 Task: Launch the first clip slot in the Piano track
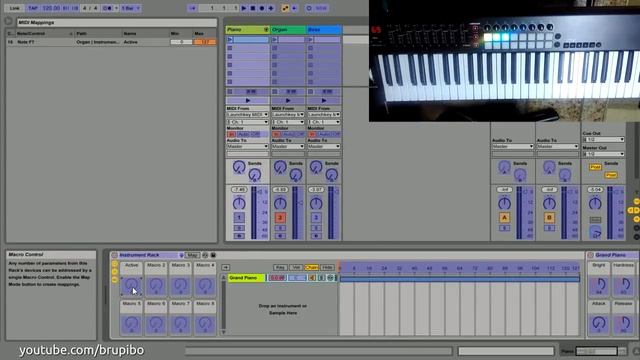(230, 40)
